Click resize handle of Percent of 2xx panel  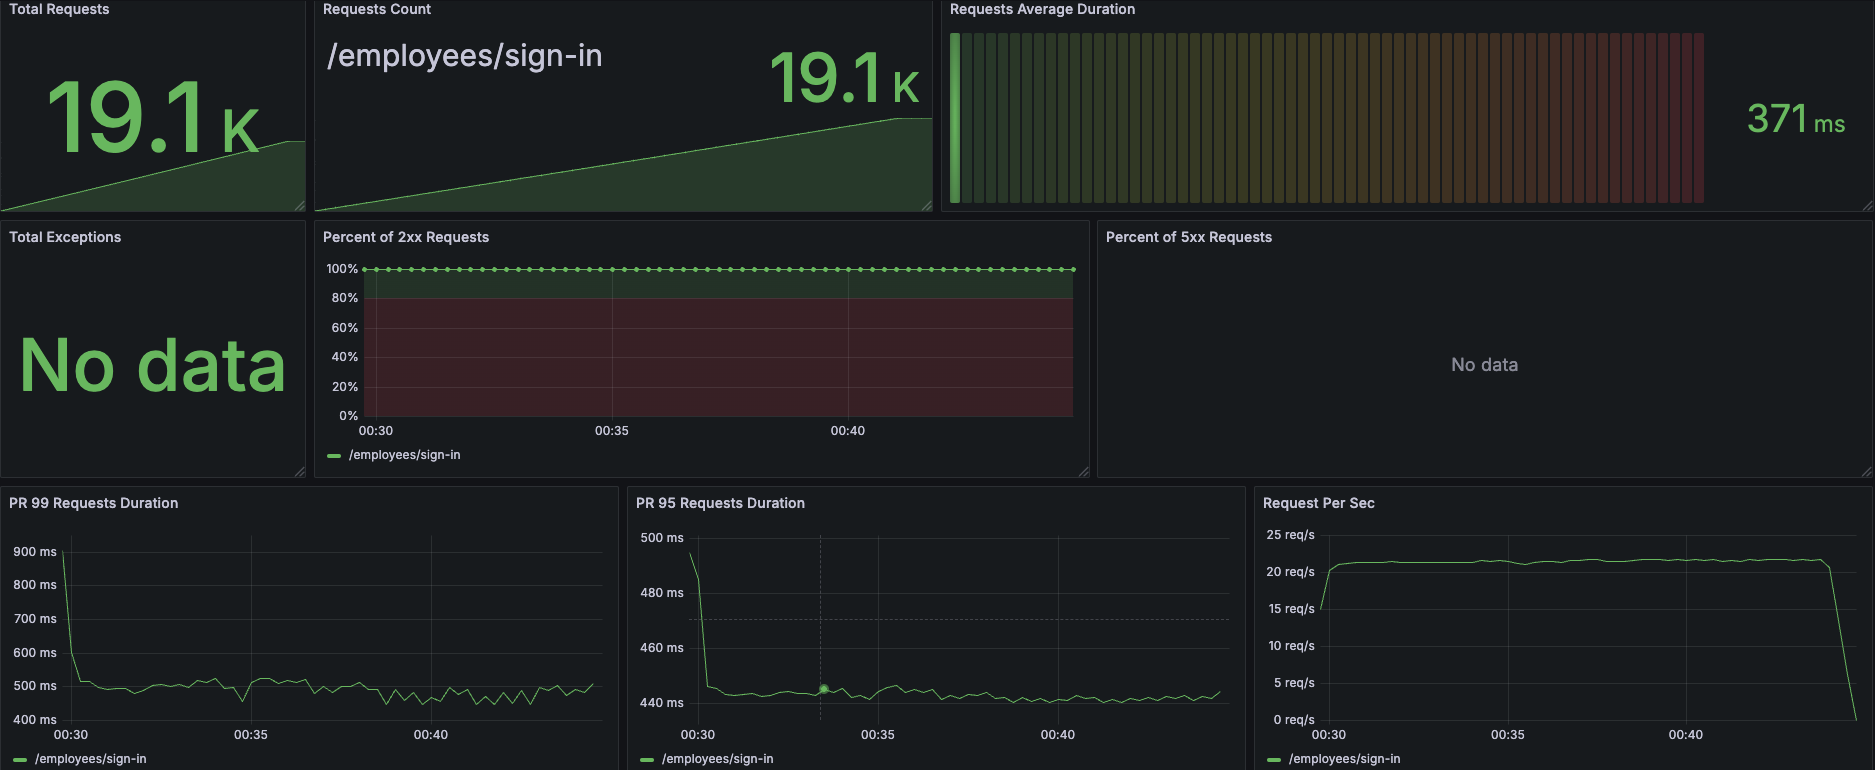(x=1084, y=472)
